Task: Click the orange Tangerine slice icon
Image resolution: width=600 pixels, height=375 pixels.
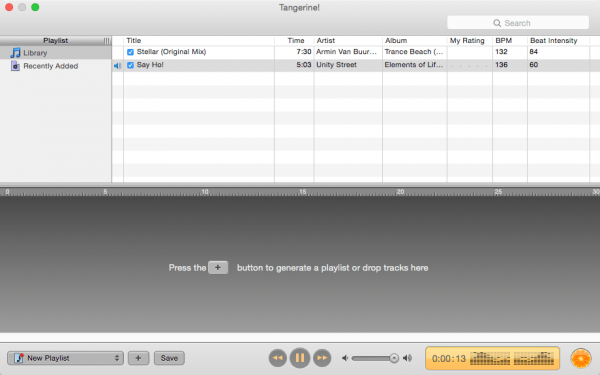Action: click(581, 359)
